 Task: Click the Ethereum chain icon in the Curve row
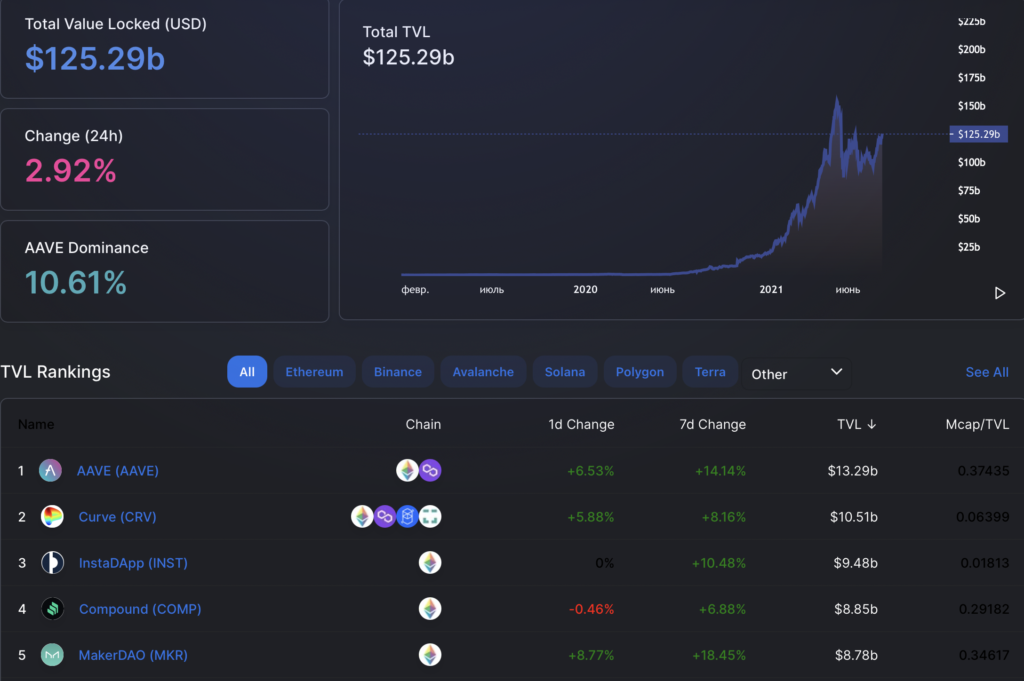click(x=362, y=517)
